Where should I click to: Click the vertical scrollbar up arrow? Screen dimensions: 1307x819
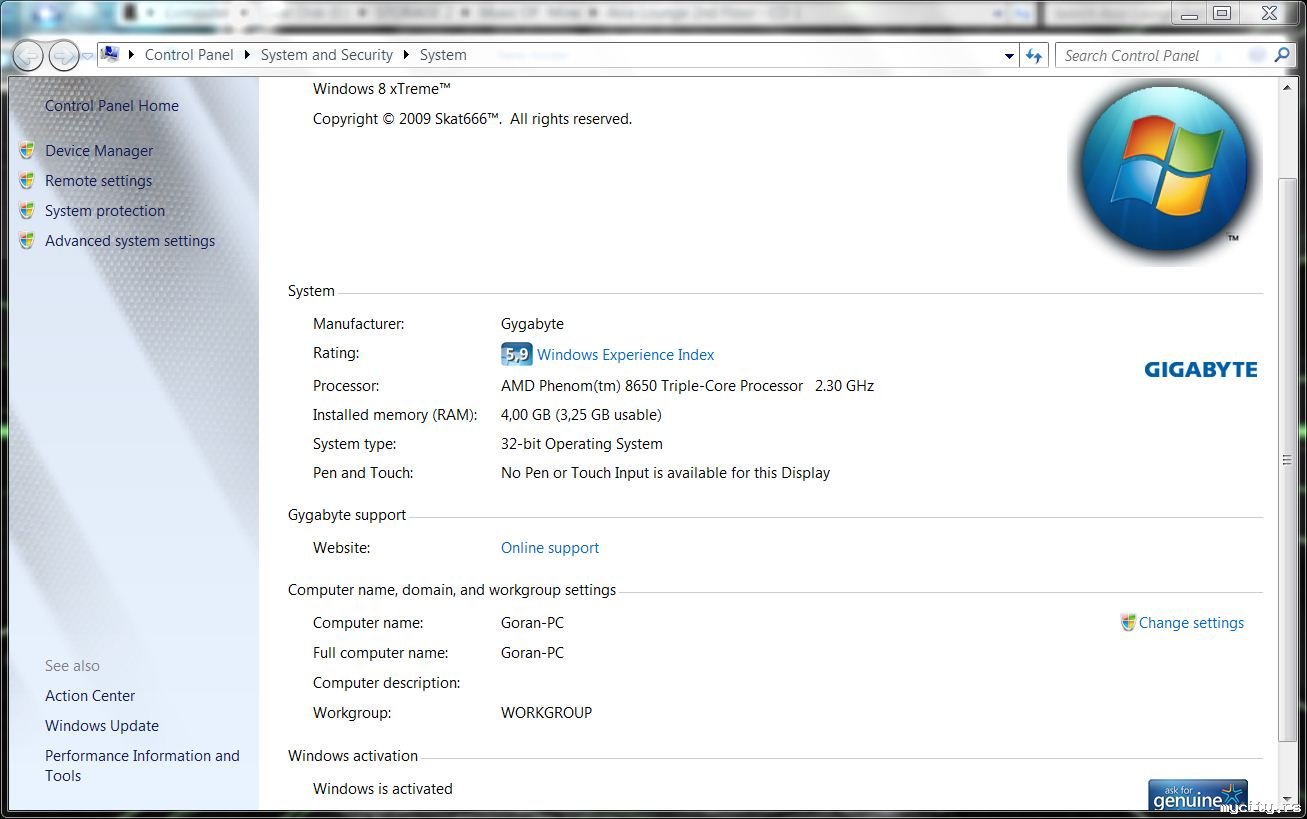tap(1288, 86)
